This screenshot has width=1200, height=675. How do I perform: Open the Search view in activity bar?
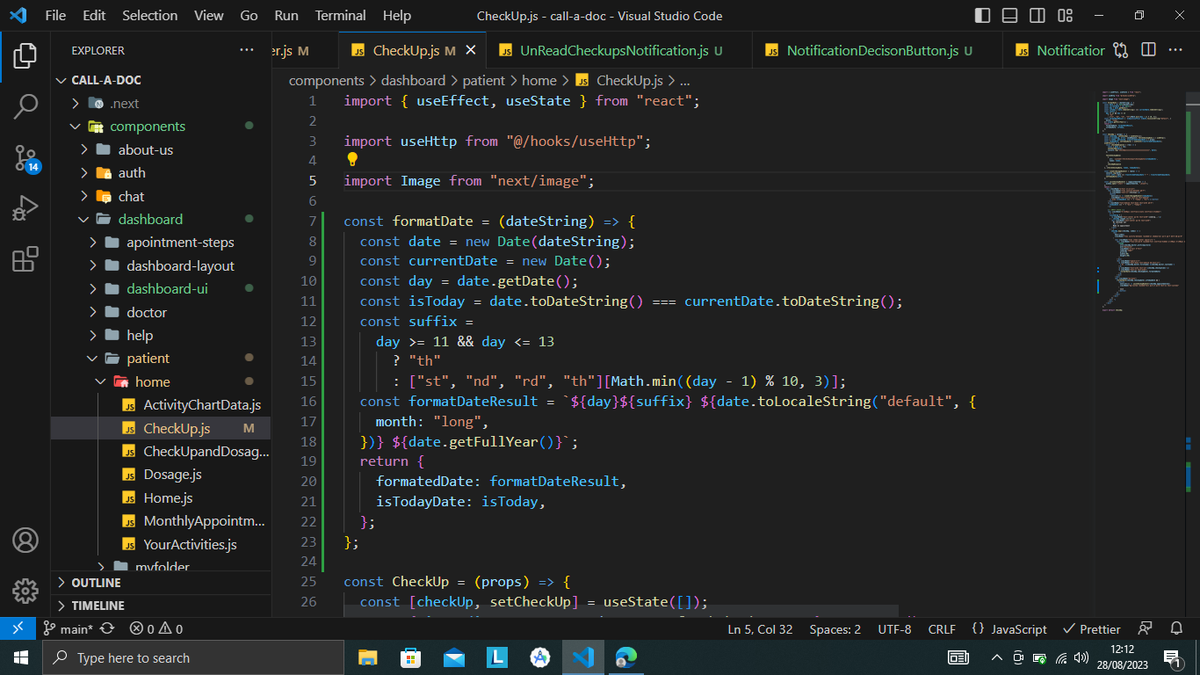click(25, 106)
